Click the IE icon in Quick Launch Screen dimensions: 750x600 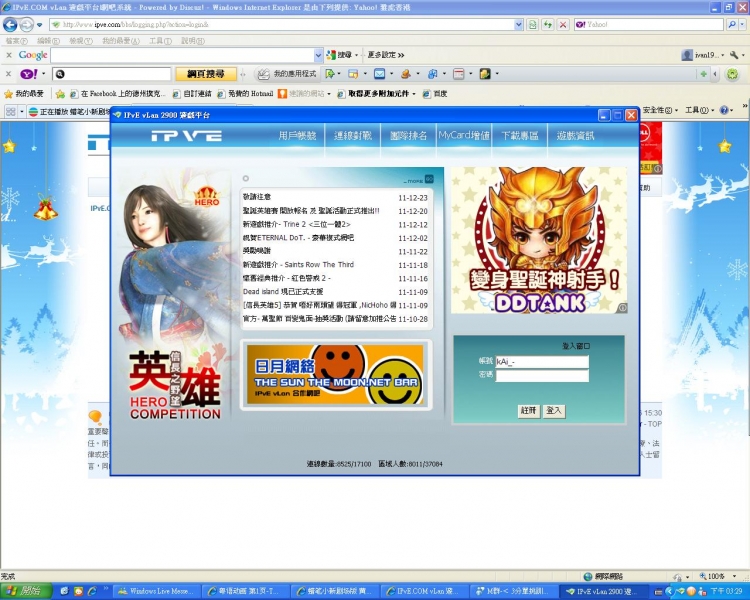click(92, 591)
